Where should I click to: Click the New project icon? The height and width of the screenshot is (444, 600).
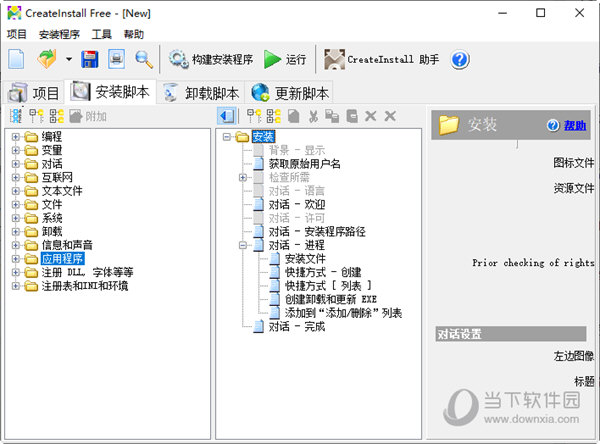tap(16, 60)
